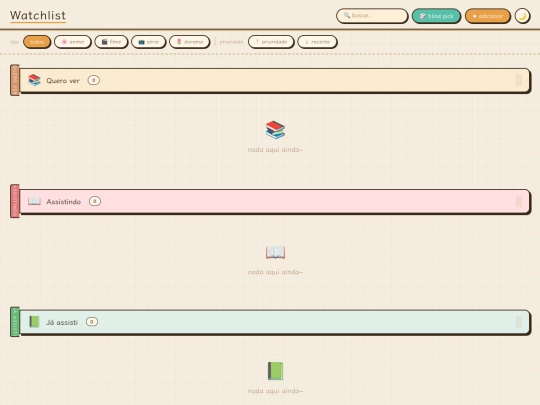The image size is (540, 405).
Task: Click the Watchlist title
Action: pos(38,15)
